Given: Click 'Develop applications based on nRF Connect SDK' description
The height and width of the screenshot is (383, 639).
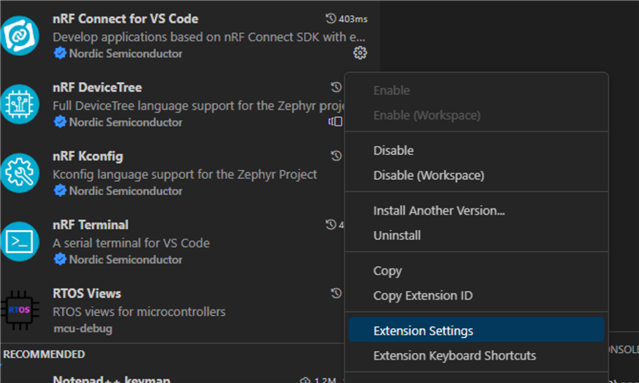Looking at the screenshot, I should (x=209, y=37).
